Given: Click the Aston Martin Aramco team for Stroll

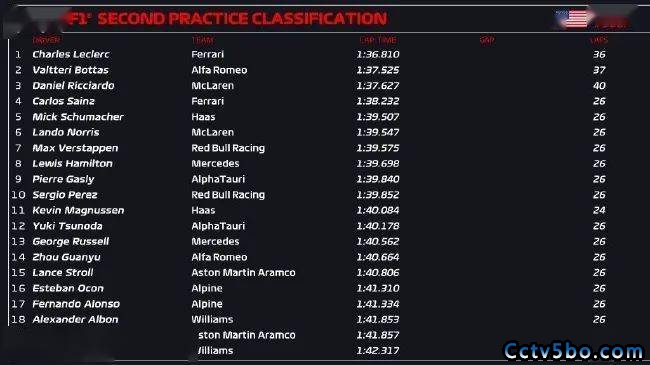Looking at the screenshot, I should tap(243, 273).
